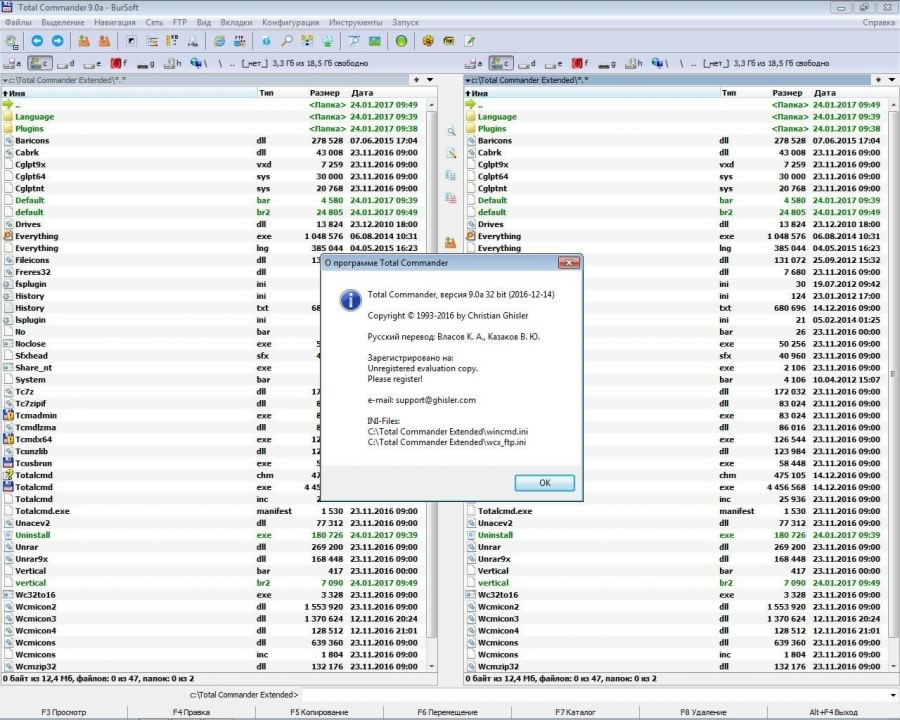Open the Конфигурация menu
Image resolution: width=900 pixels, height=720 pixels.
point(290,21)
